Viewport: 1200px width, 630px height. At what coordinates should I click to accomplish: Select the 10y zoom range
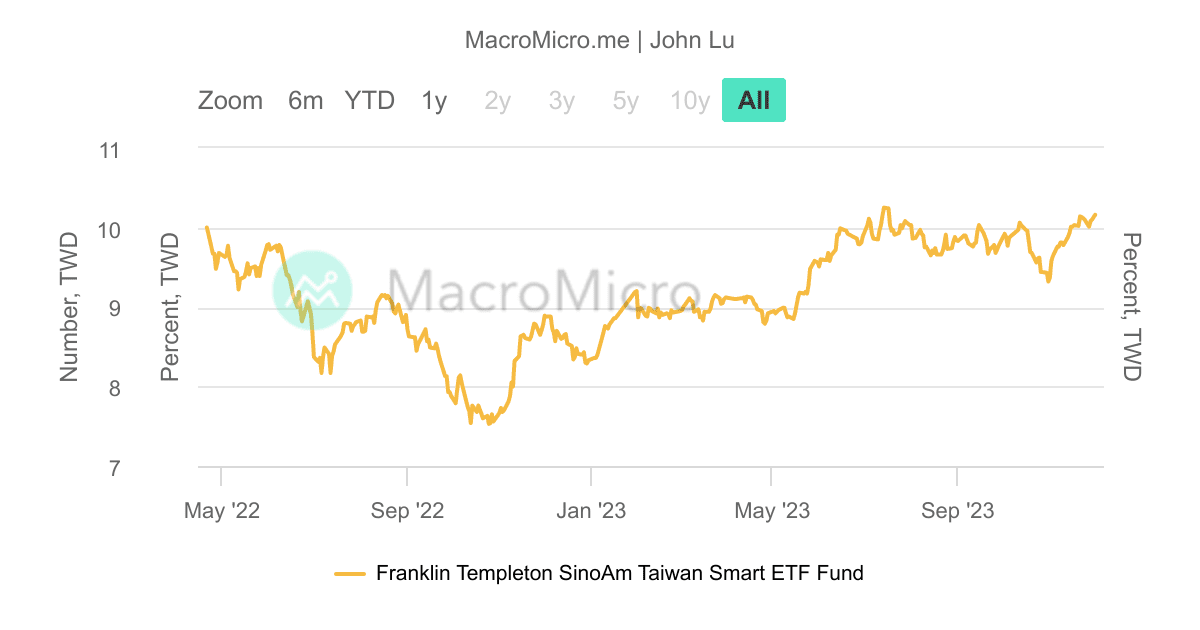[689, 100]
